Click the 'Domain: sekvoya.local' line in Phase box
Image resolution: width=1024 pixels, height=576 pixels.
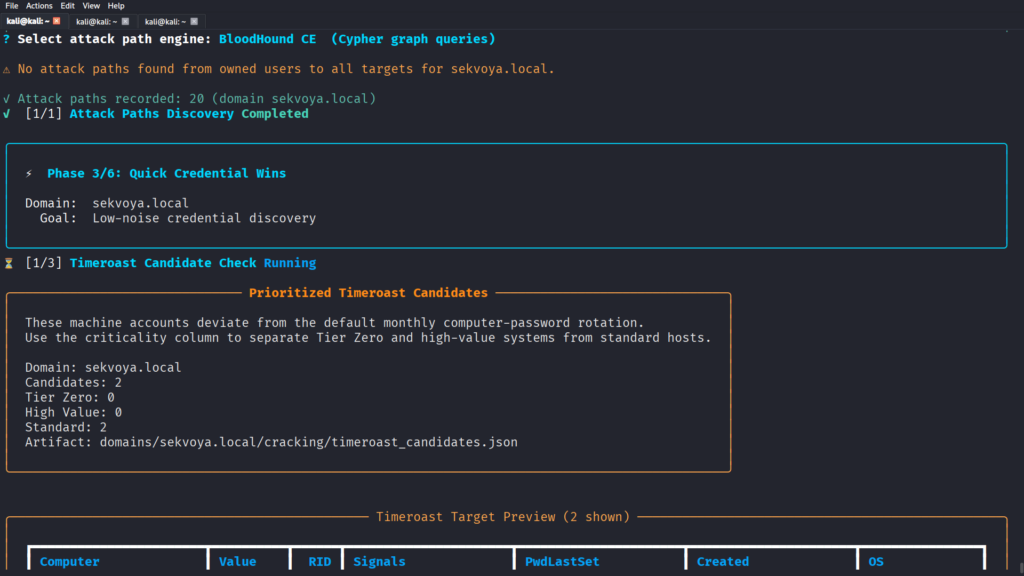106,203
